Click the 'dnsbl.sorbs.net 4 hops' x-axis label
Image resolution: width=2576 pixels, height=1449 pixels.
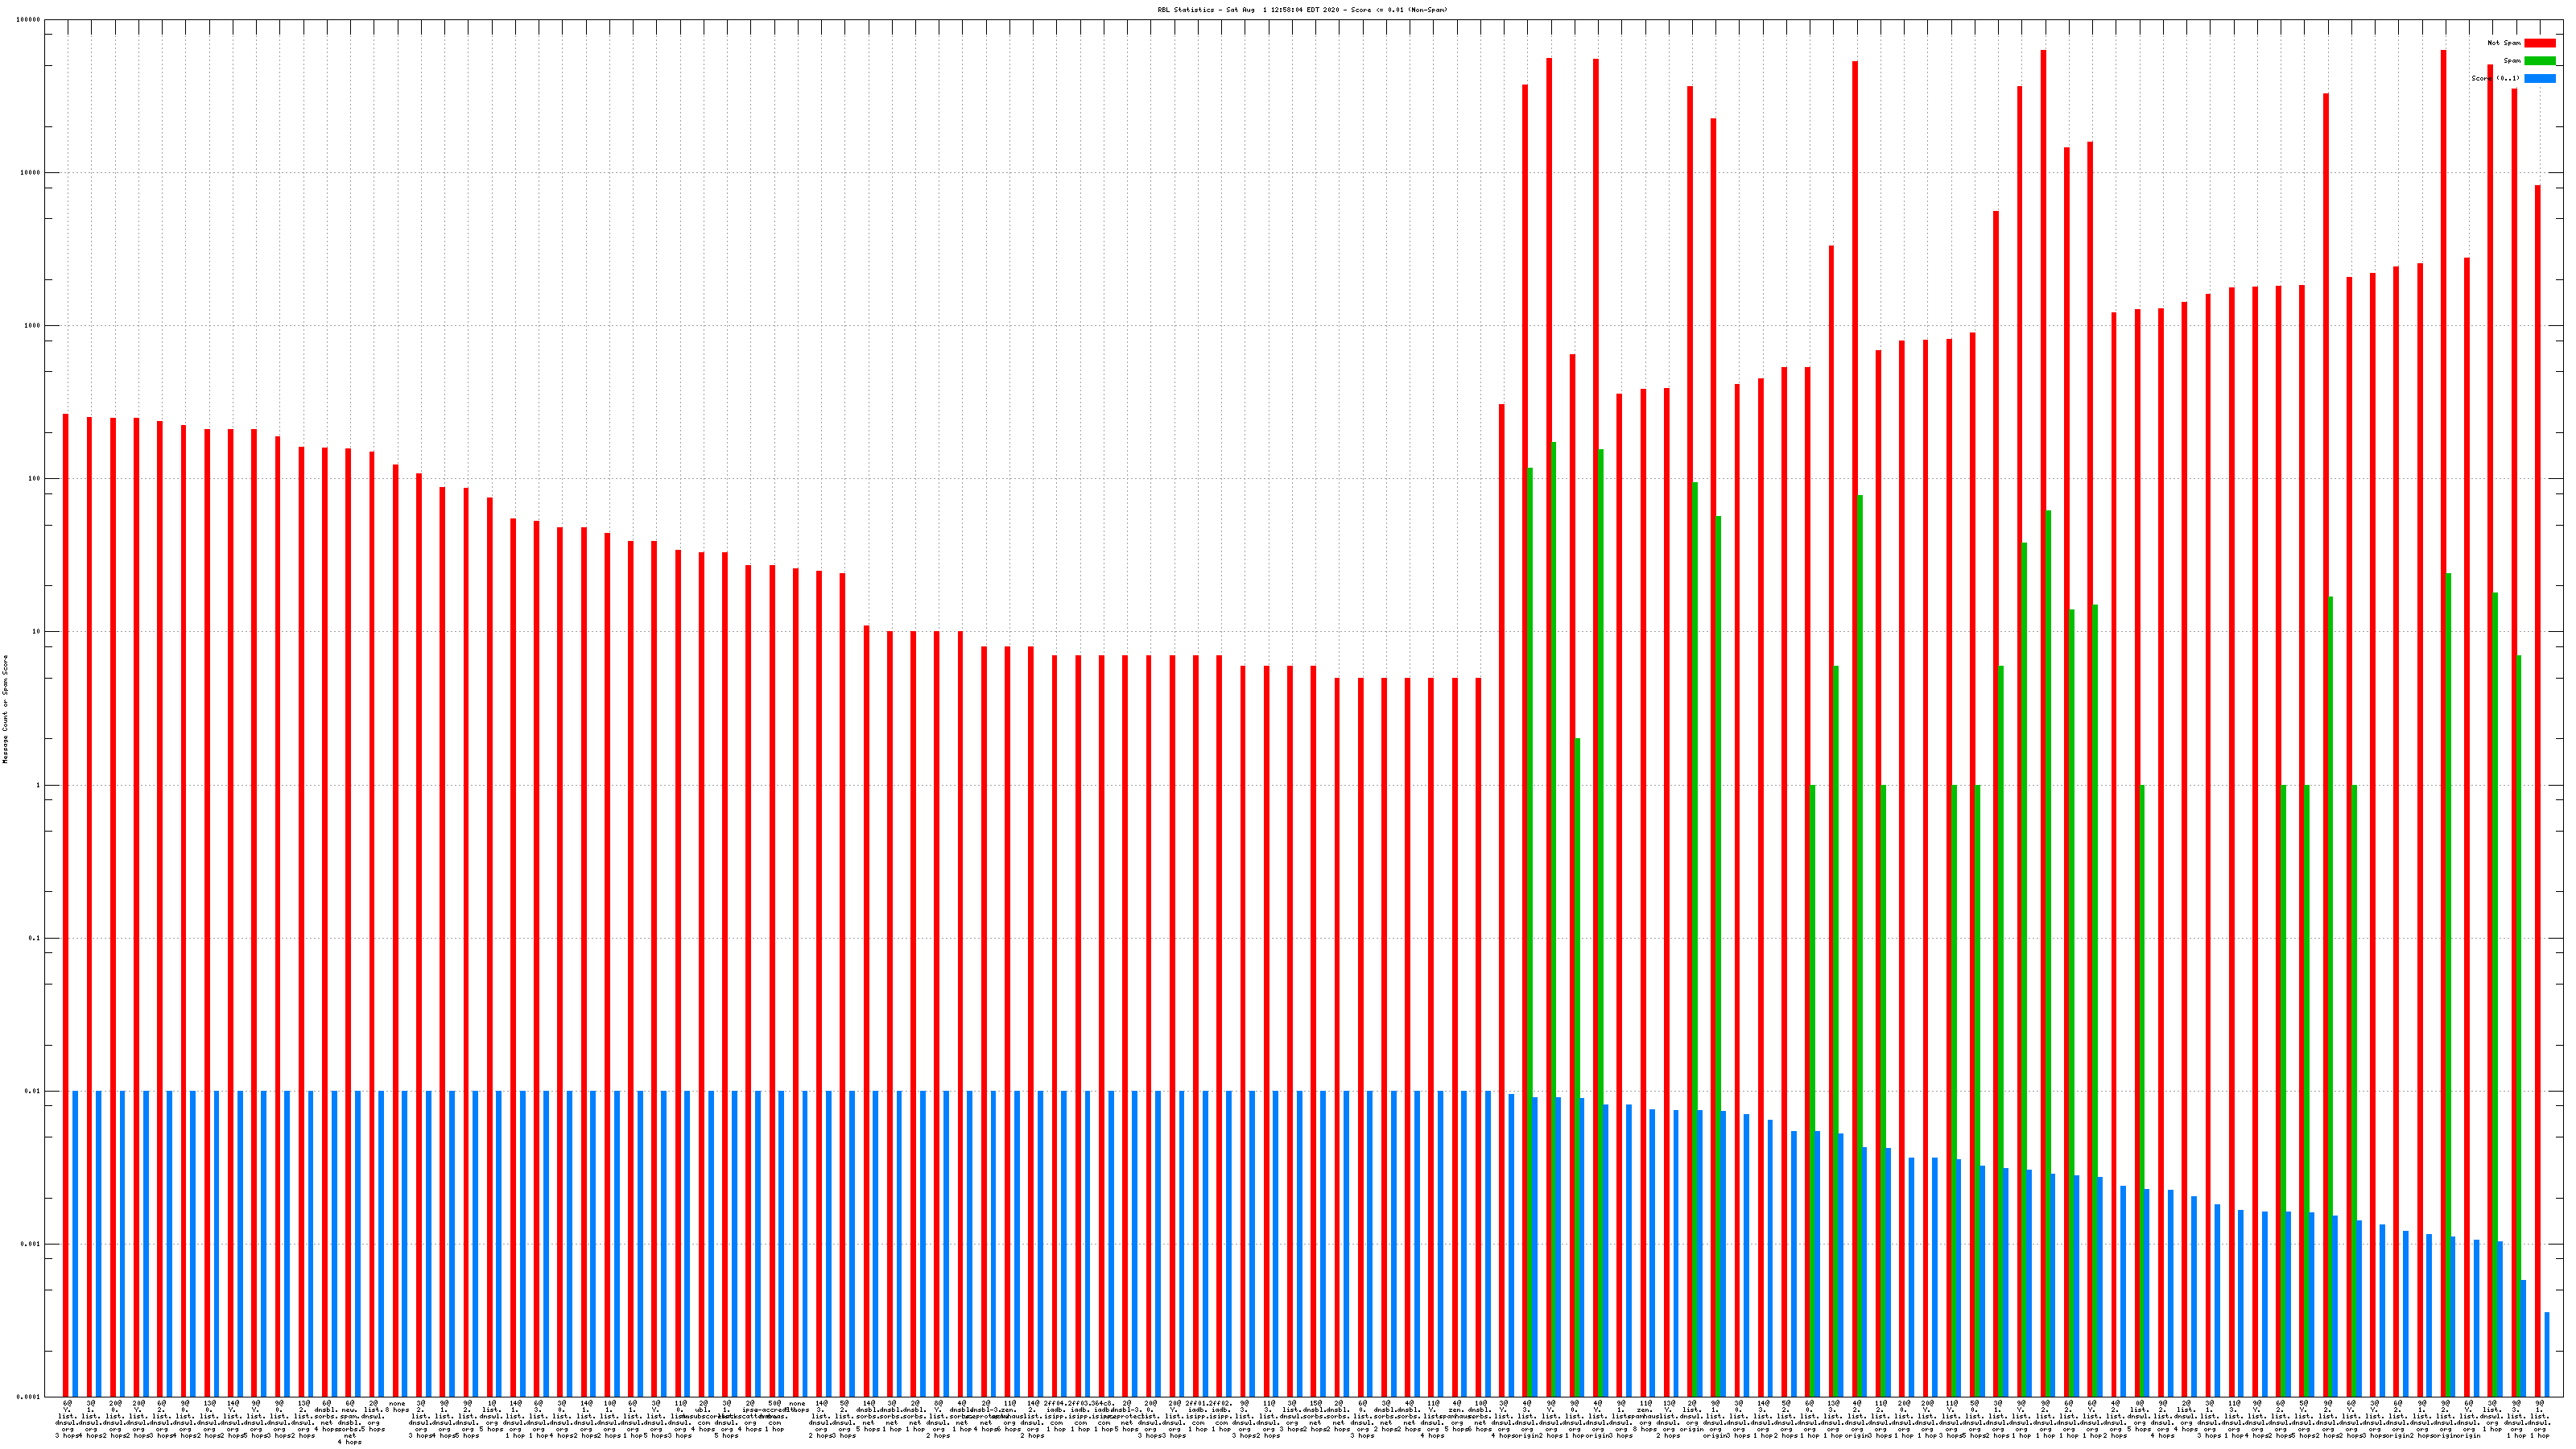click(x=326, y=1416)
